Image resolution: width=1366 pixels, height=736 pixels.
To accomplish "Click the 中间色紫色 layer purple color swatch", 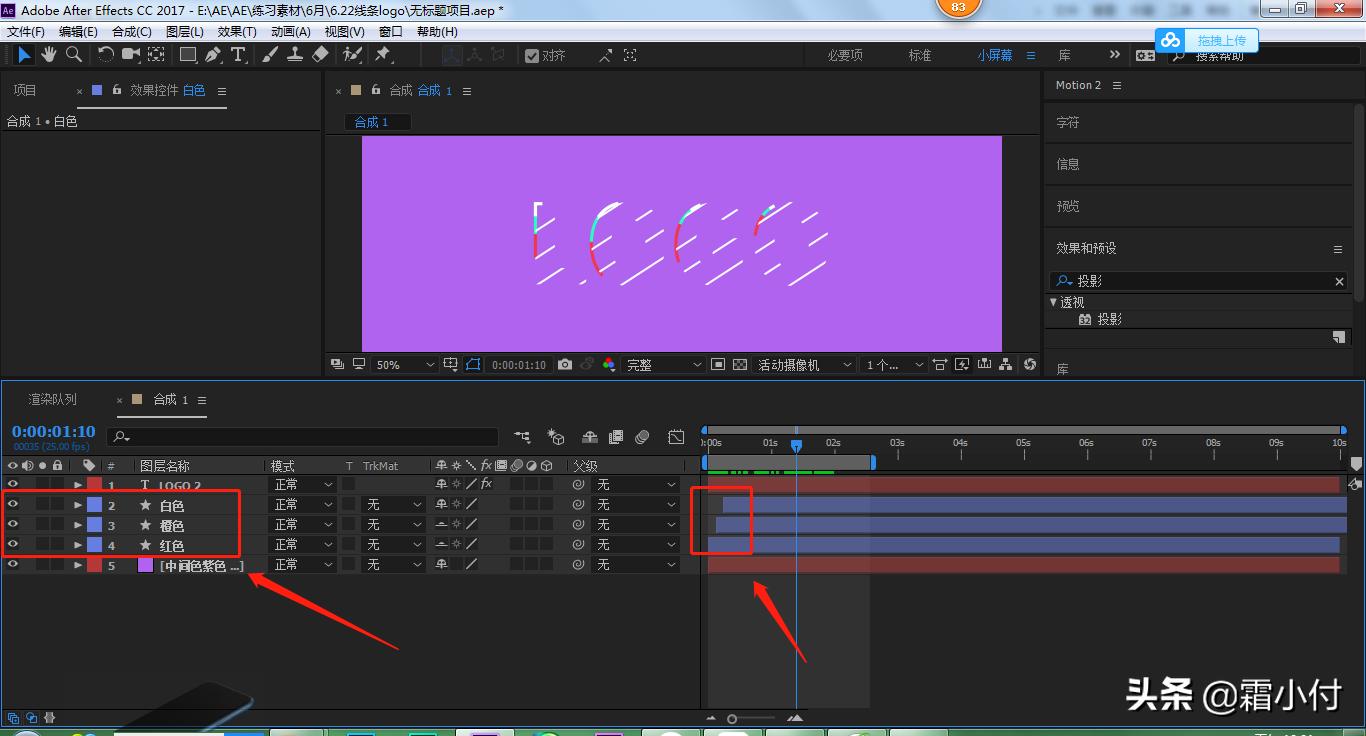I will [x=145, y=565].
